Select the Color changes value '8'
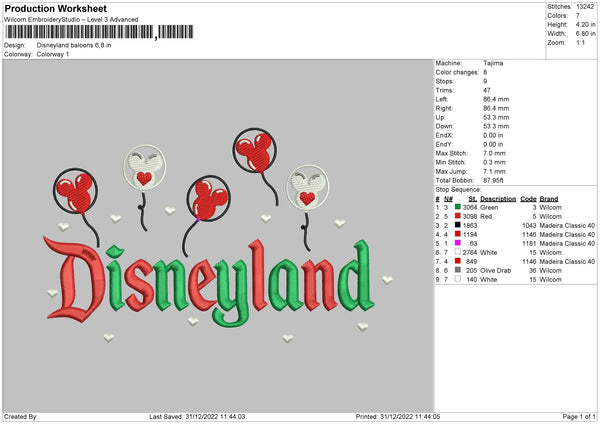 tap(485, 72)
